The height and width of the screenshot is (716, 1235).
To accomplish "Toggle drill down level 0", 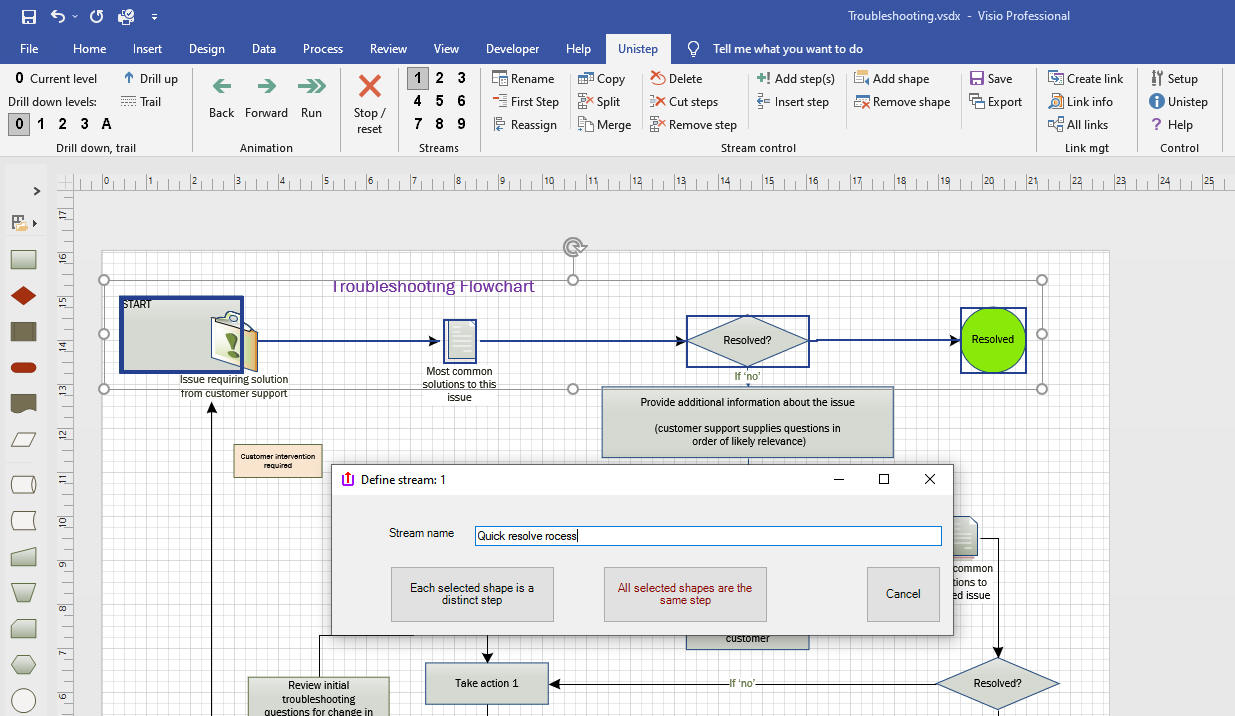I will click(x=18, y=124).
